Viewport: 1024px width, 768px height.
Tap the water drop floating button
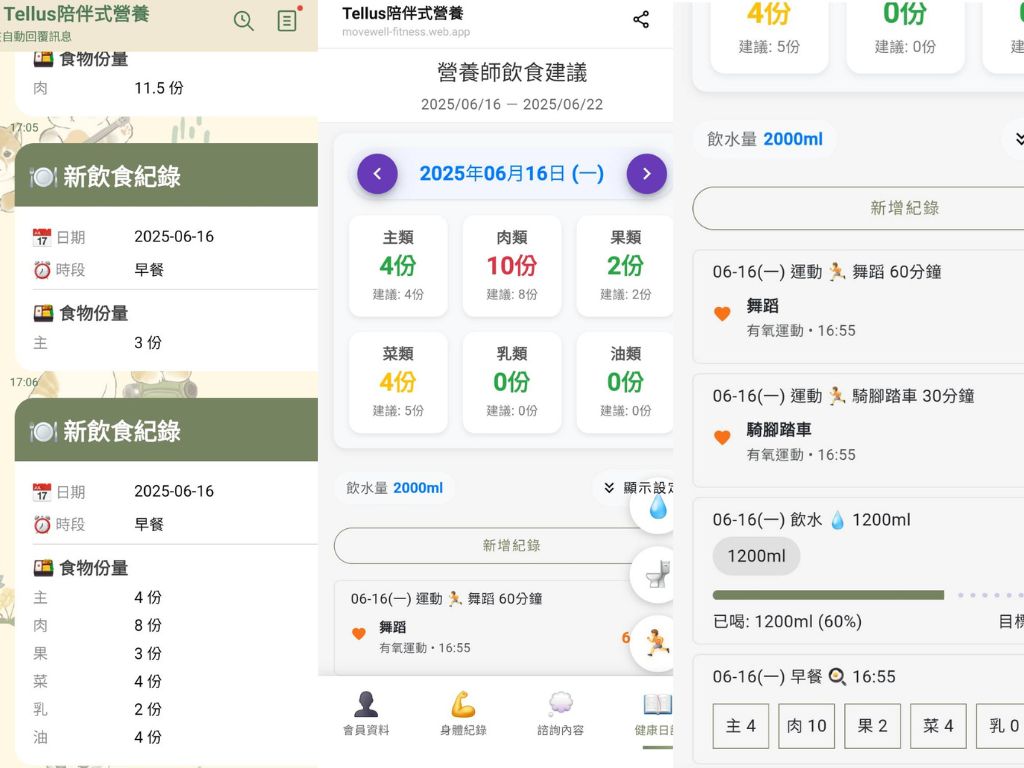pyautogui.click(x=653, y=508)
